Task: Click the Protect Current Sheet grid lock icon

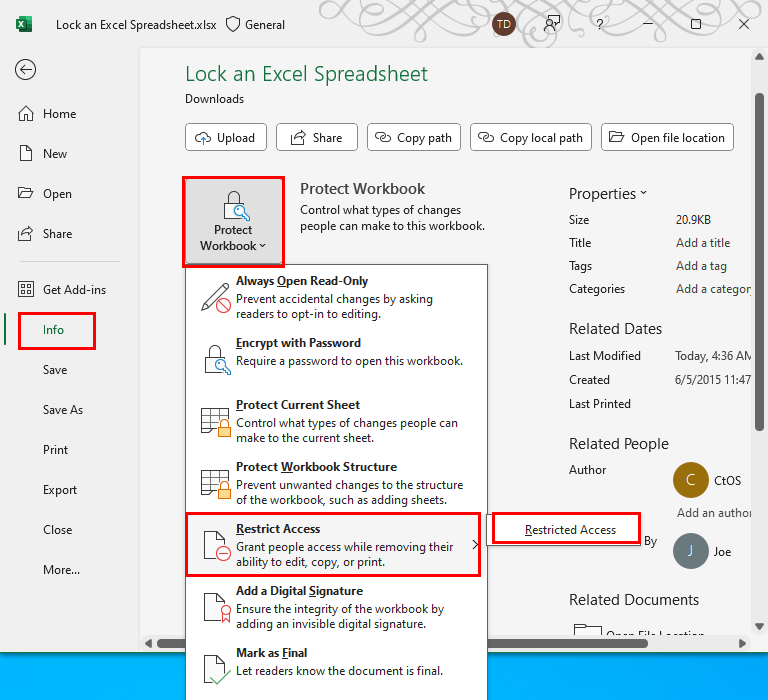Action: click(216, 422)
